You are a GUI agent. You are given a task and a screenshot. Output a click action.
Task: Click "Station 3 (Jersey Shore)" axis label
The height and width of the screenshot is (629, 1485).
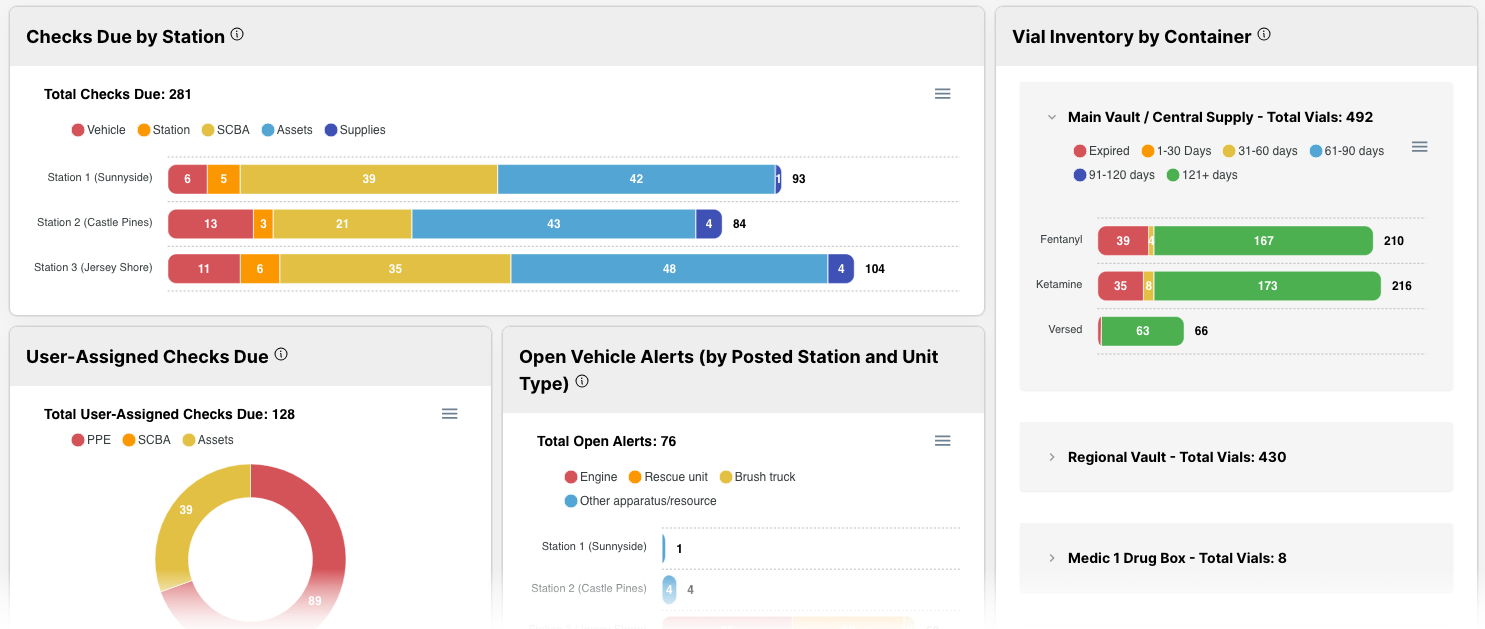click(x=93, y=268)
